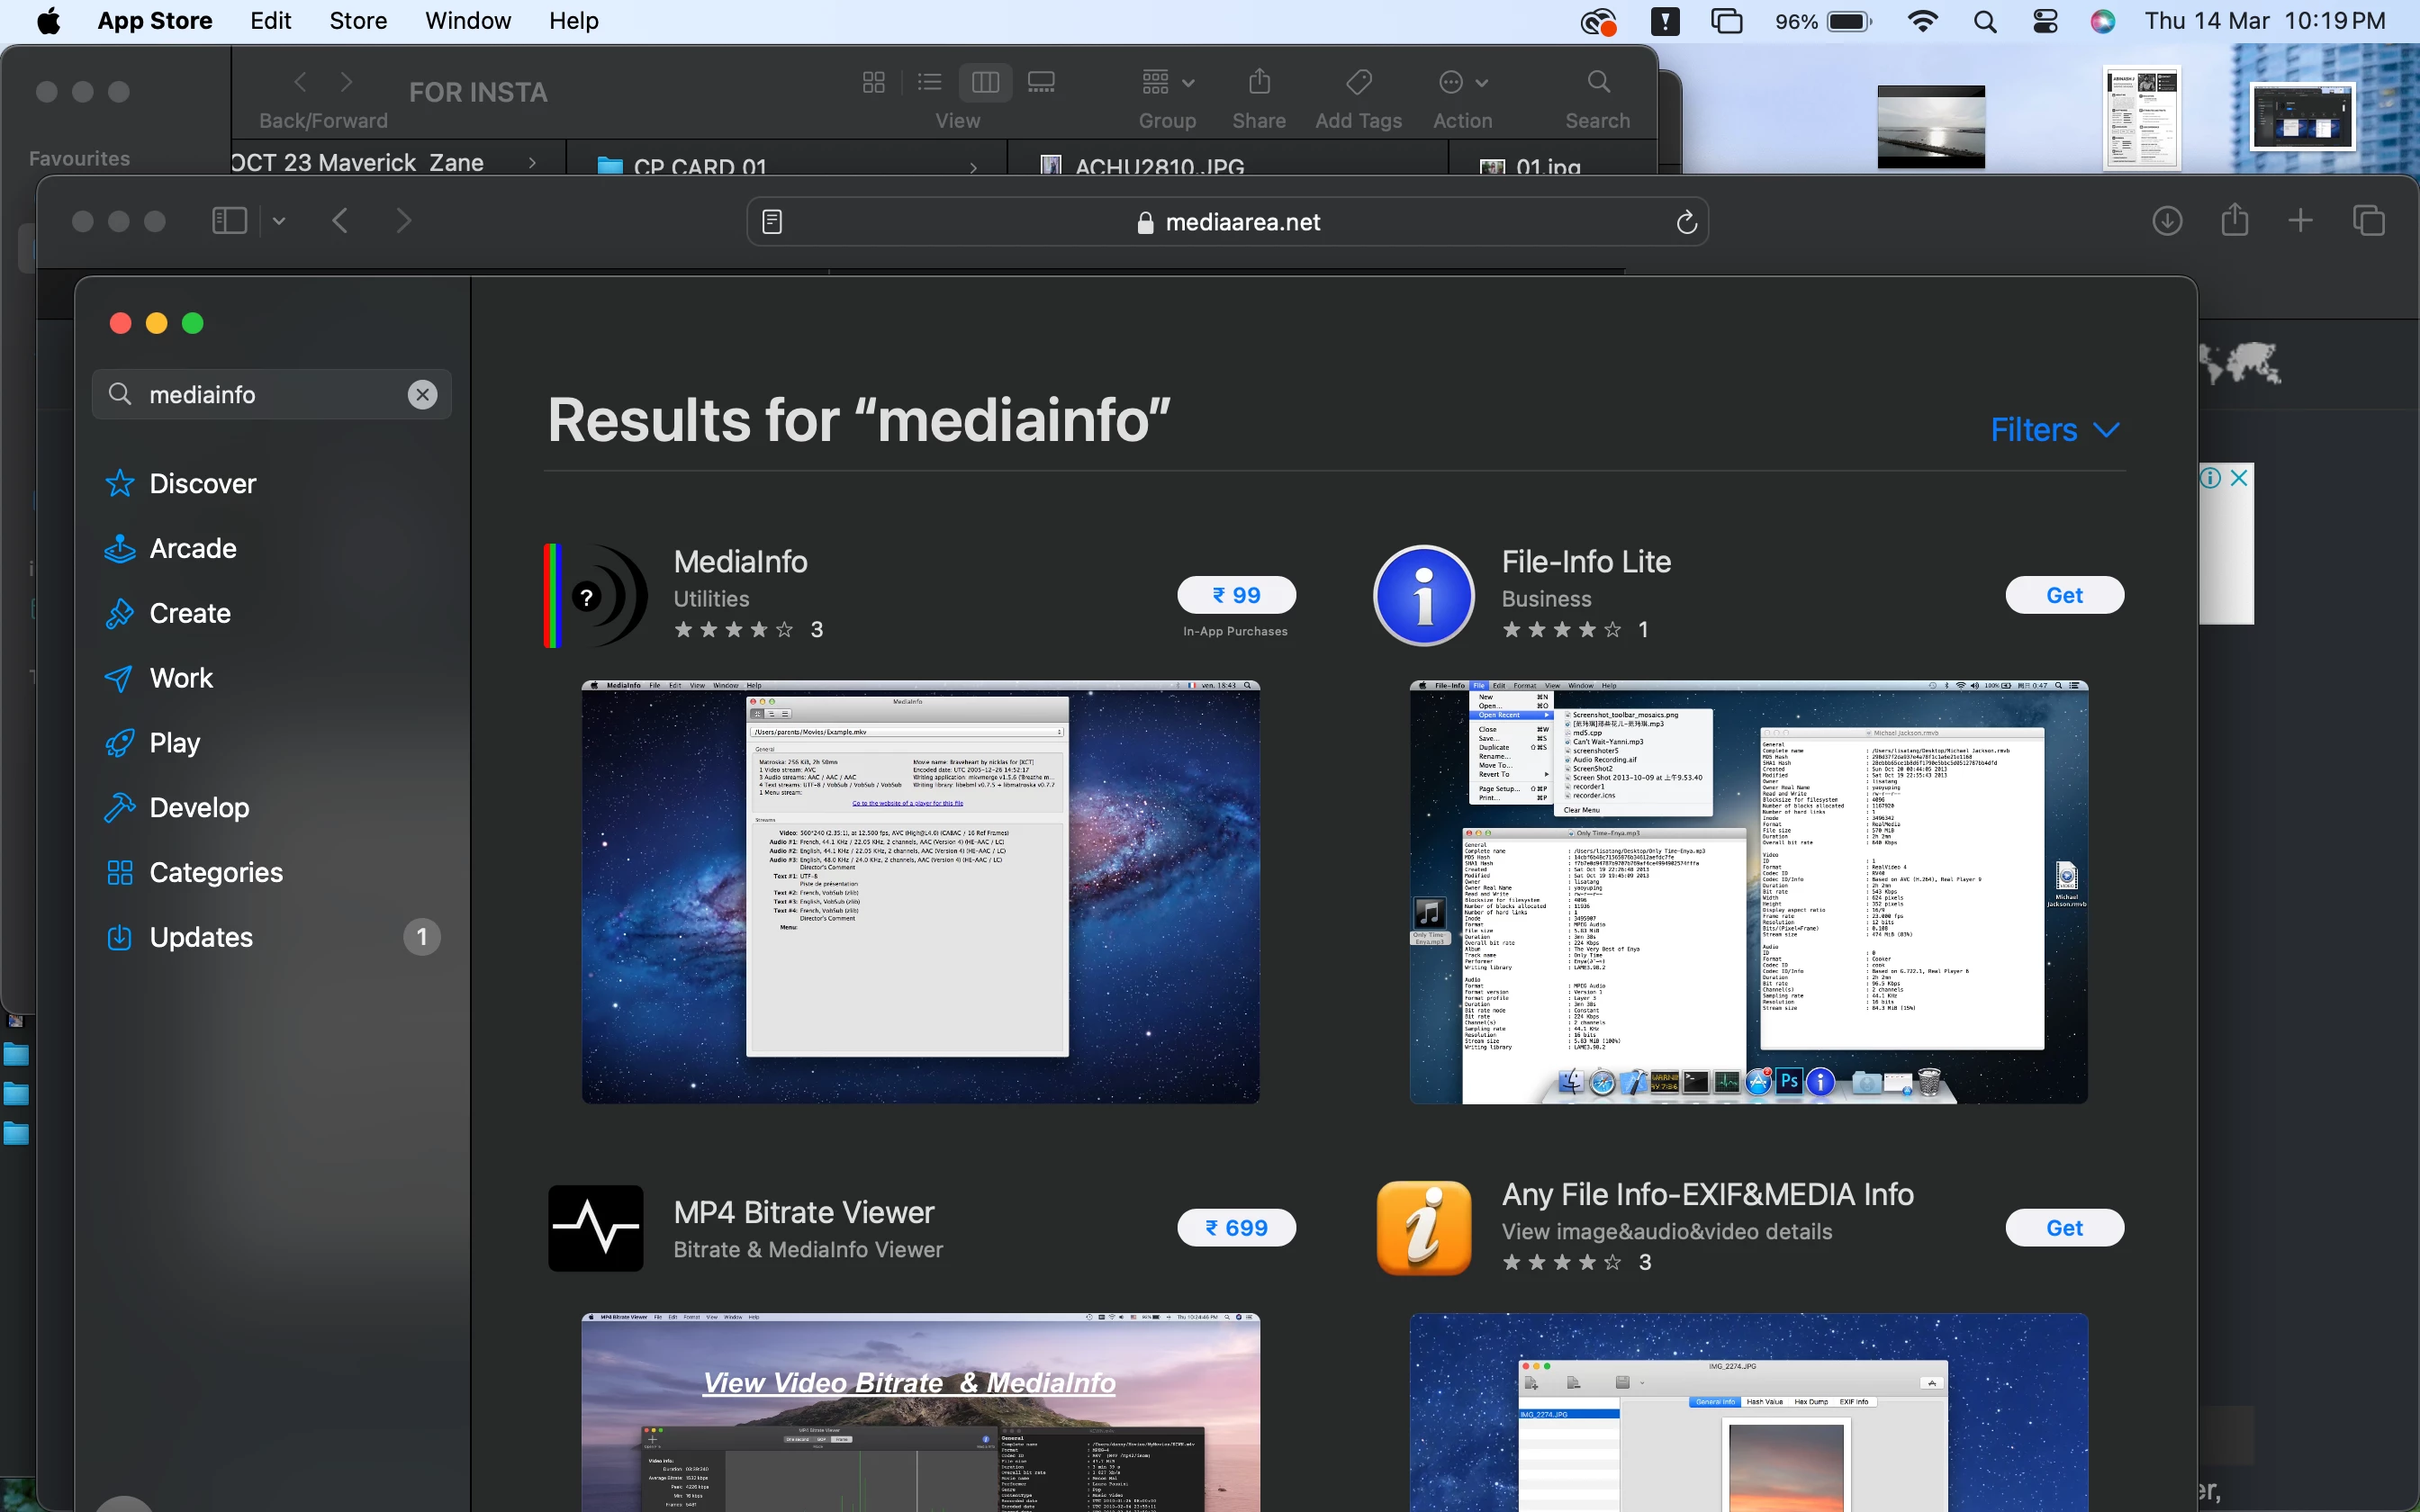The image size is (2420, 1512).
Task: Expand the Filters dropdown
Action: point(2055,430)
